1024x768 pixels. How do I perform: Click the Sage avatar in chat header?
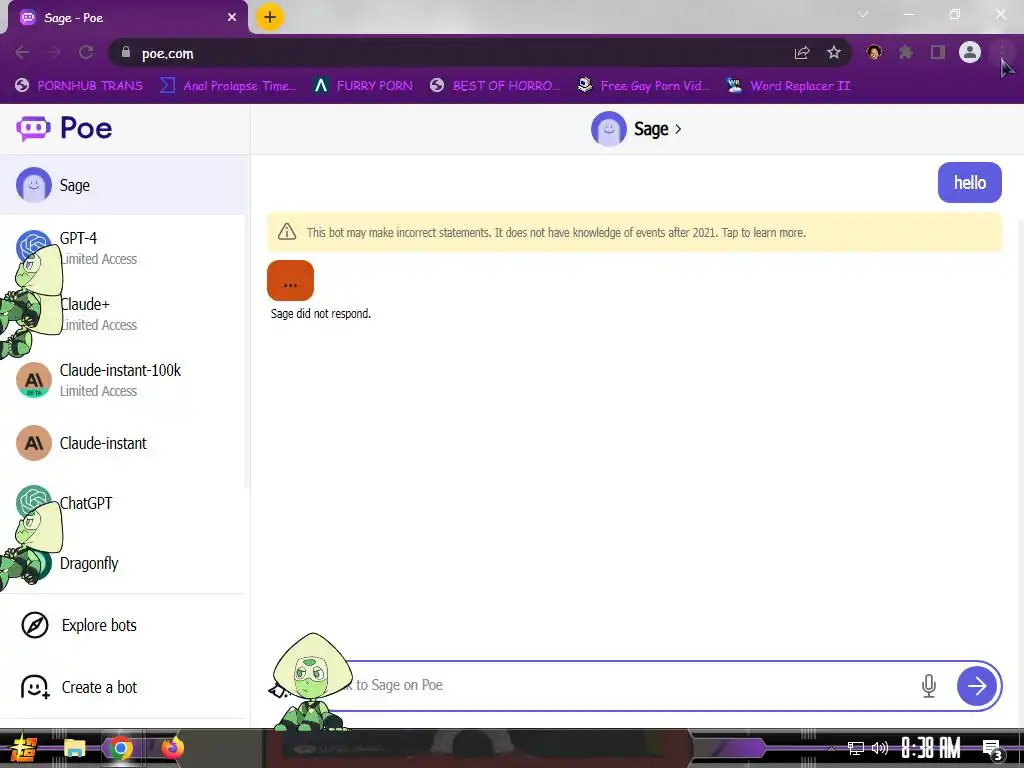tap(609, 129)
